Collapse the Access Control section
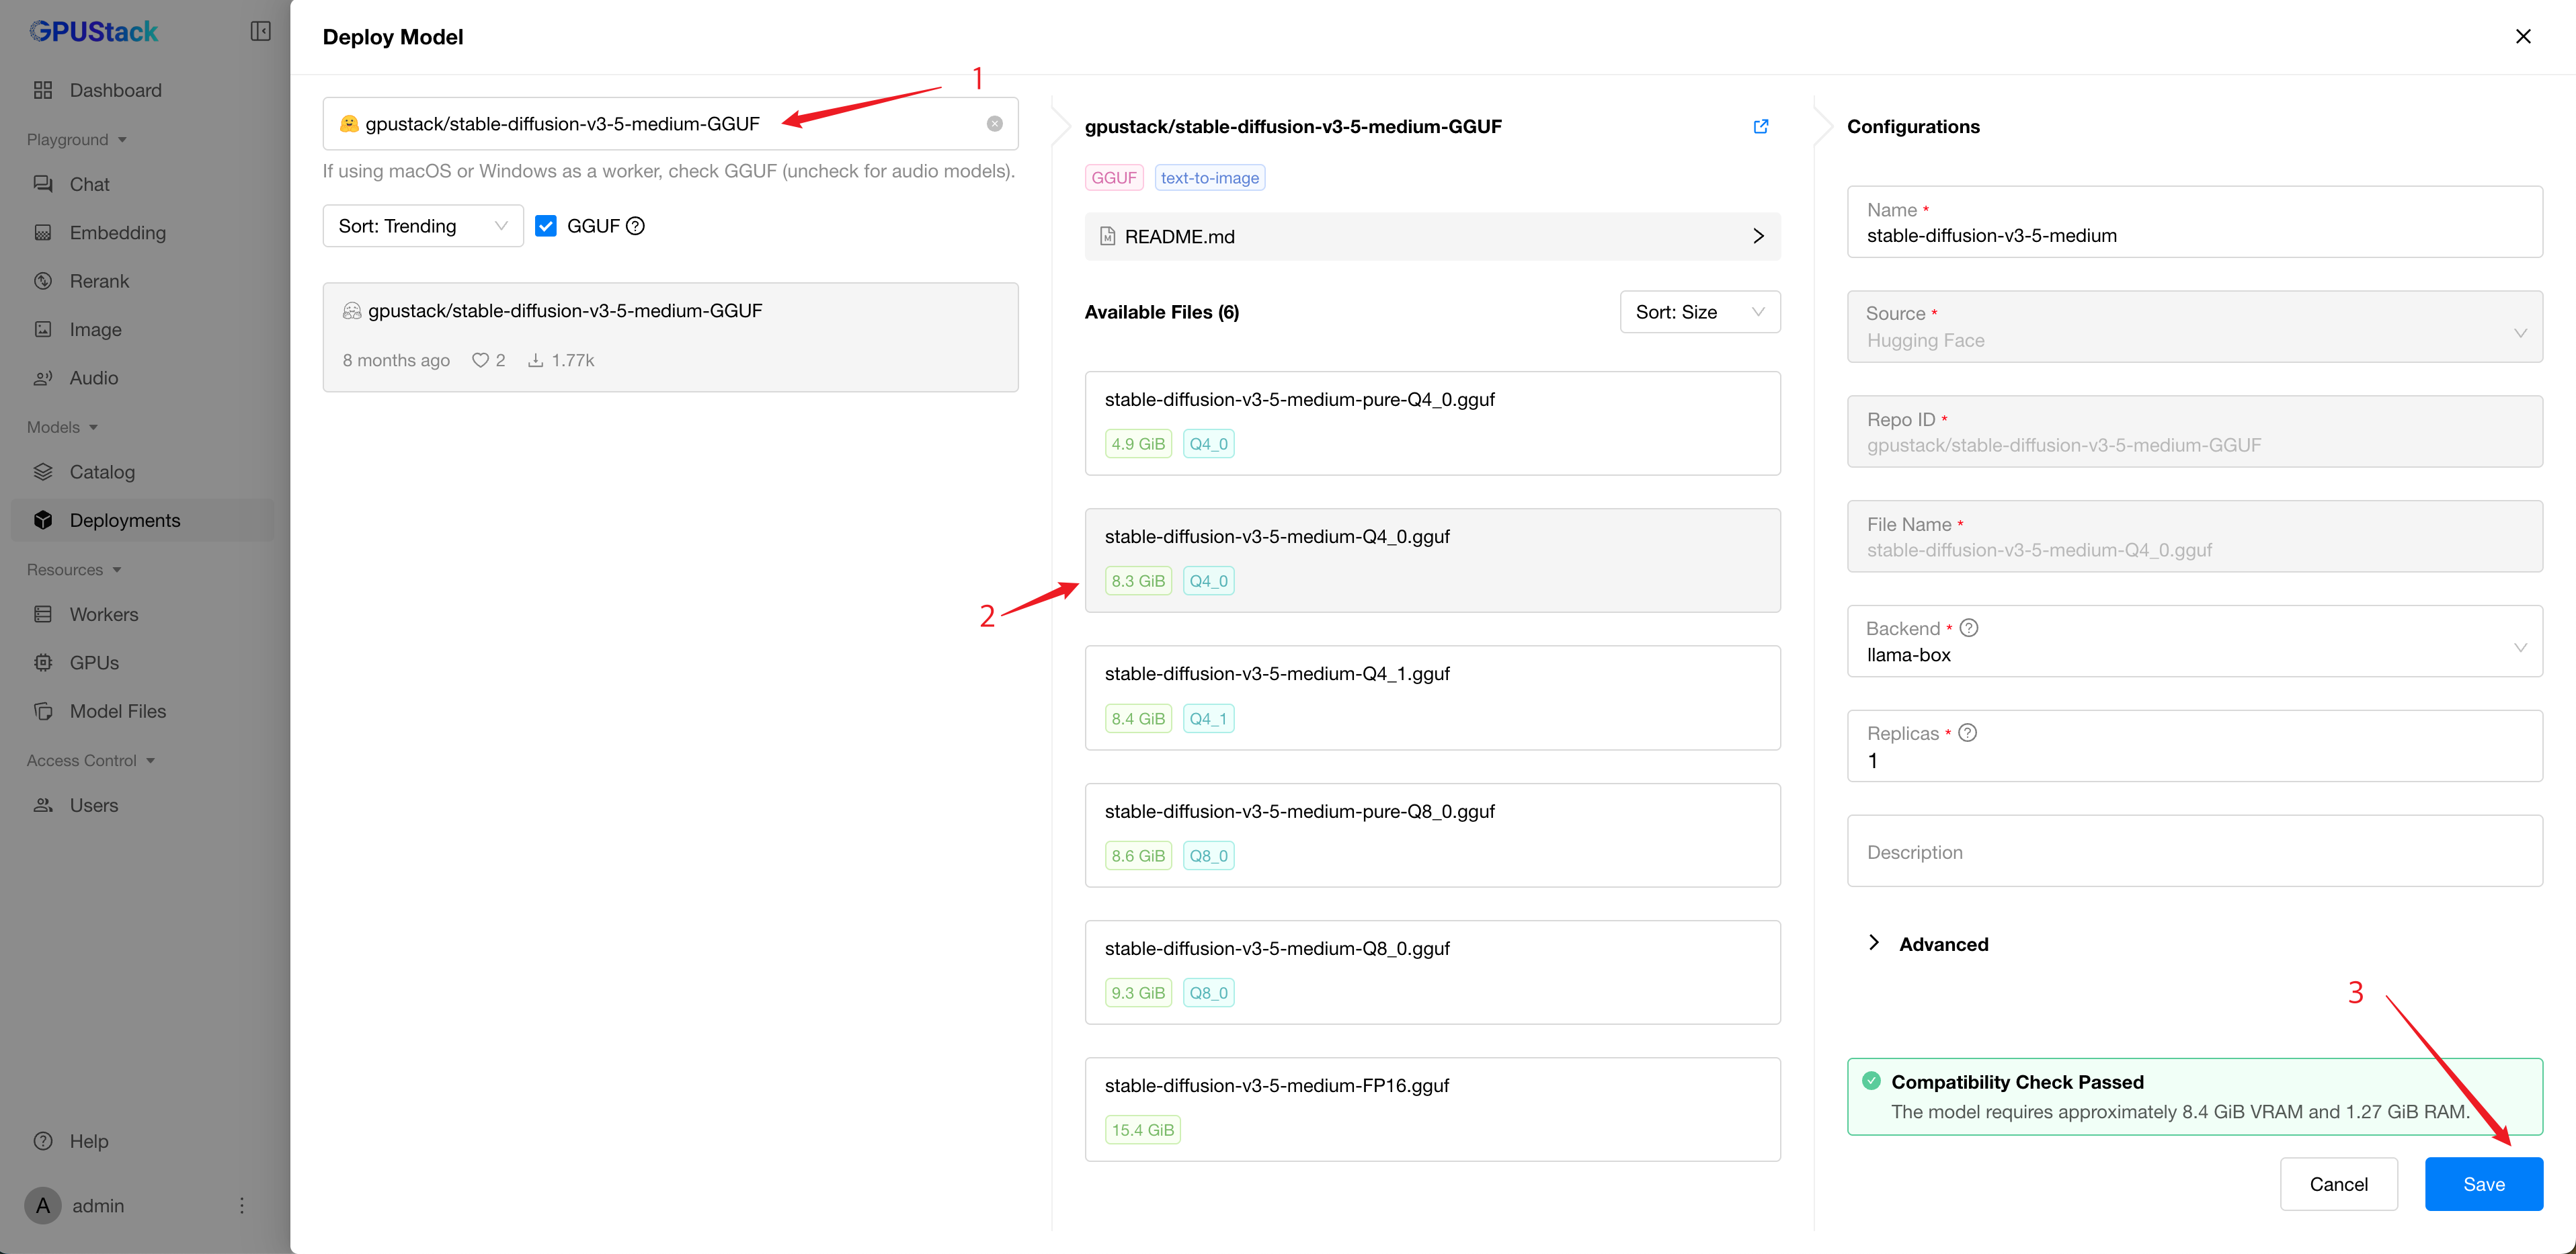The width and height of the screenshot is (2576, 1254). pos(91,760)
